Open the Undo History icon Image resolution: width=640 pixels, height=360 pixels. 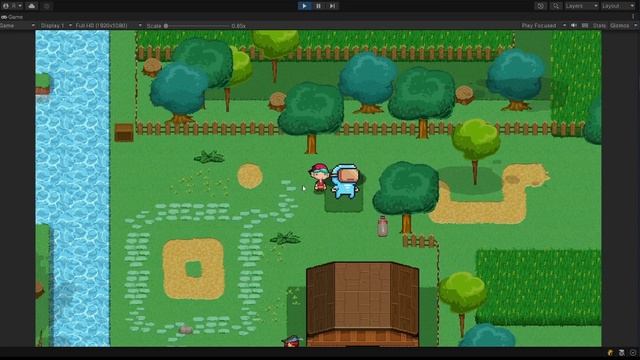[x=540, y=6]
